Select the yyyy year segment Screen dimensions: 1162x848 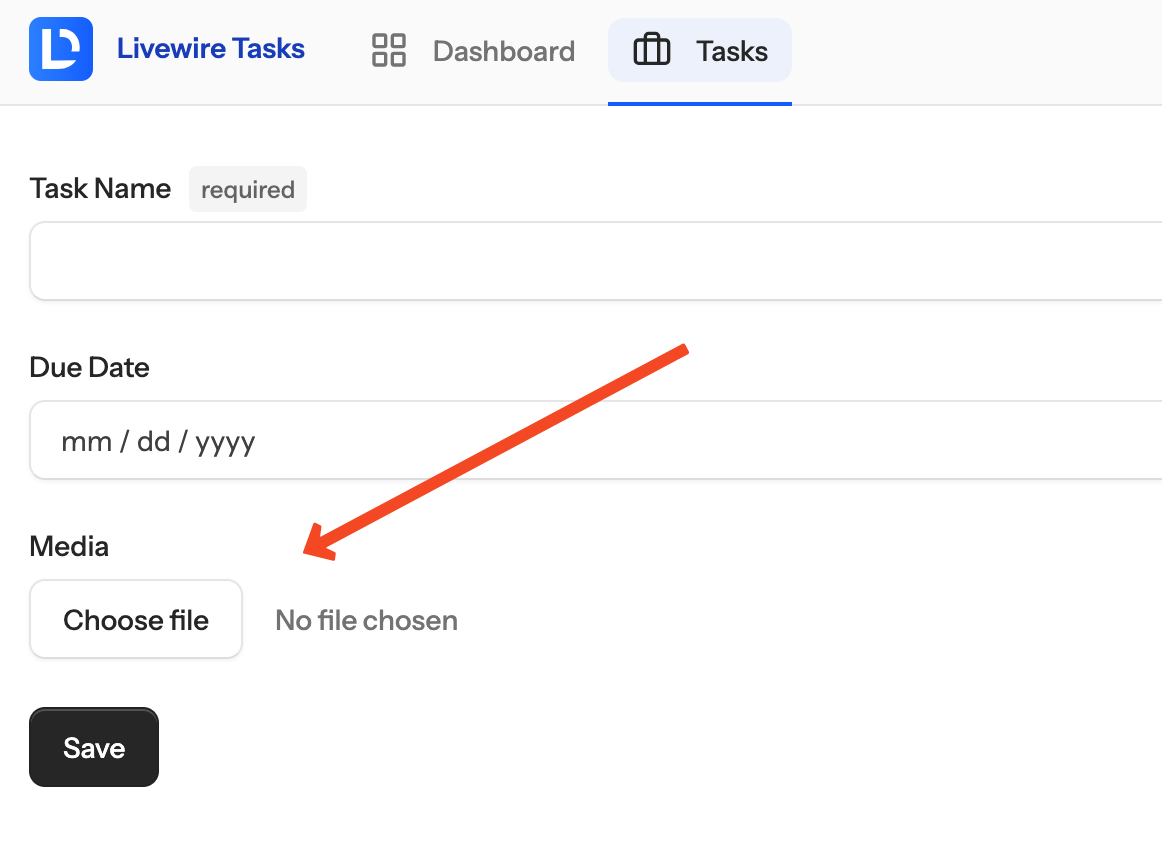[225, 443]
